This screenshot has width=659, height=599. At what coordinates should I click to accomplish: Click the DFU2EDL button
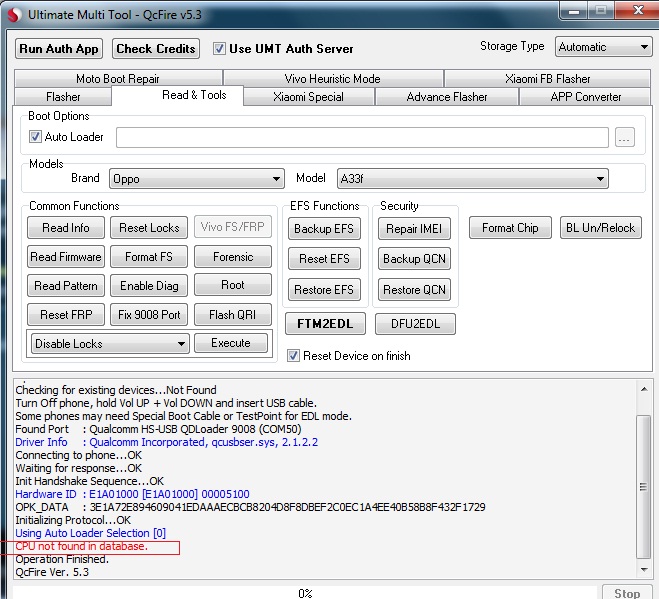coord(415,324)
